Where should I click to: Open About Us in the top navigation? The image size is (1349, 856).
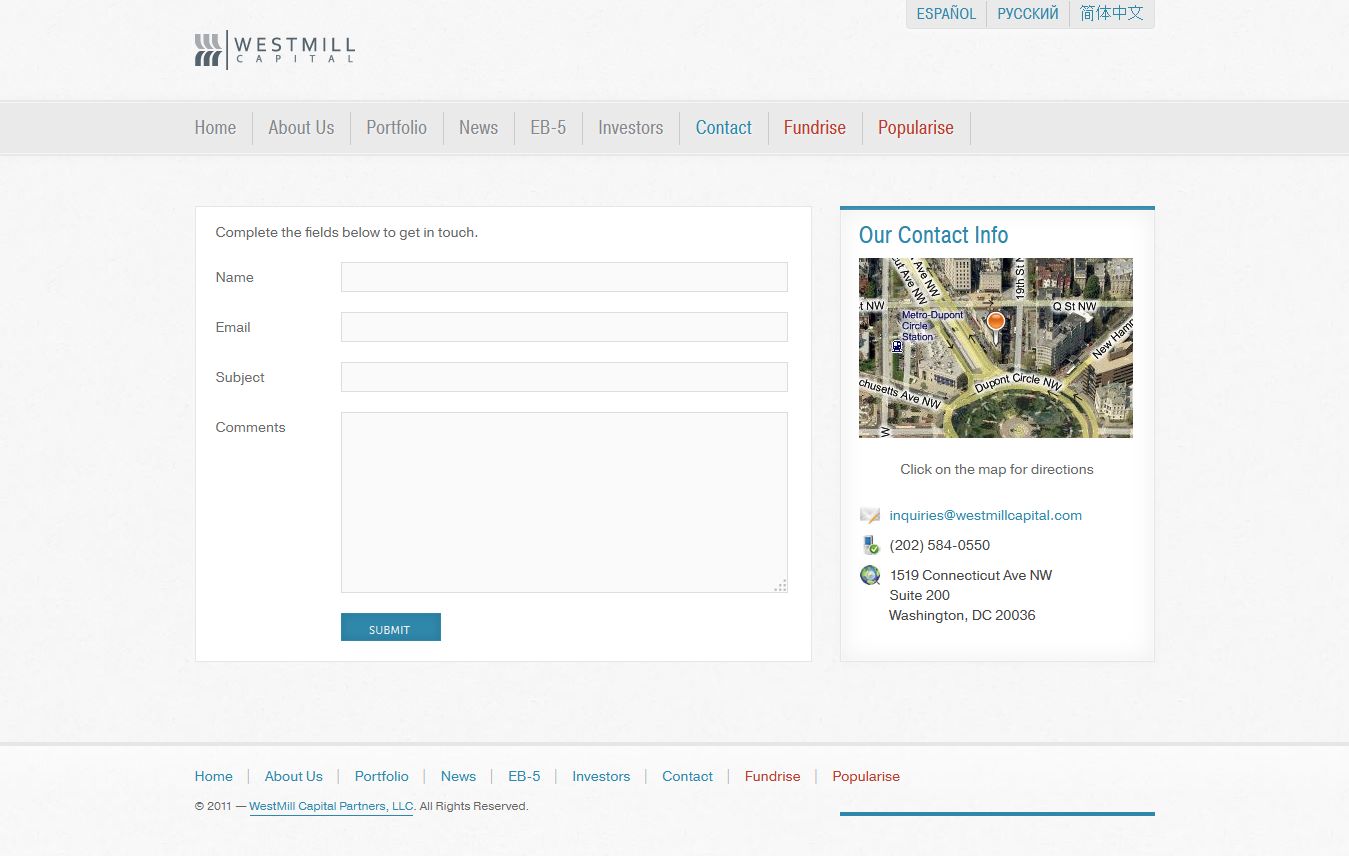pos(301,128)
